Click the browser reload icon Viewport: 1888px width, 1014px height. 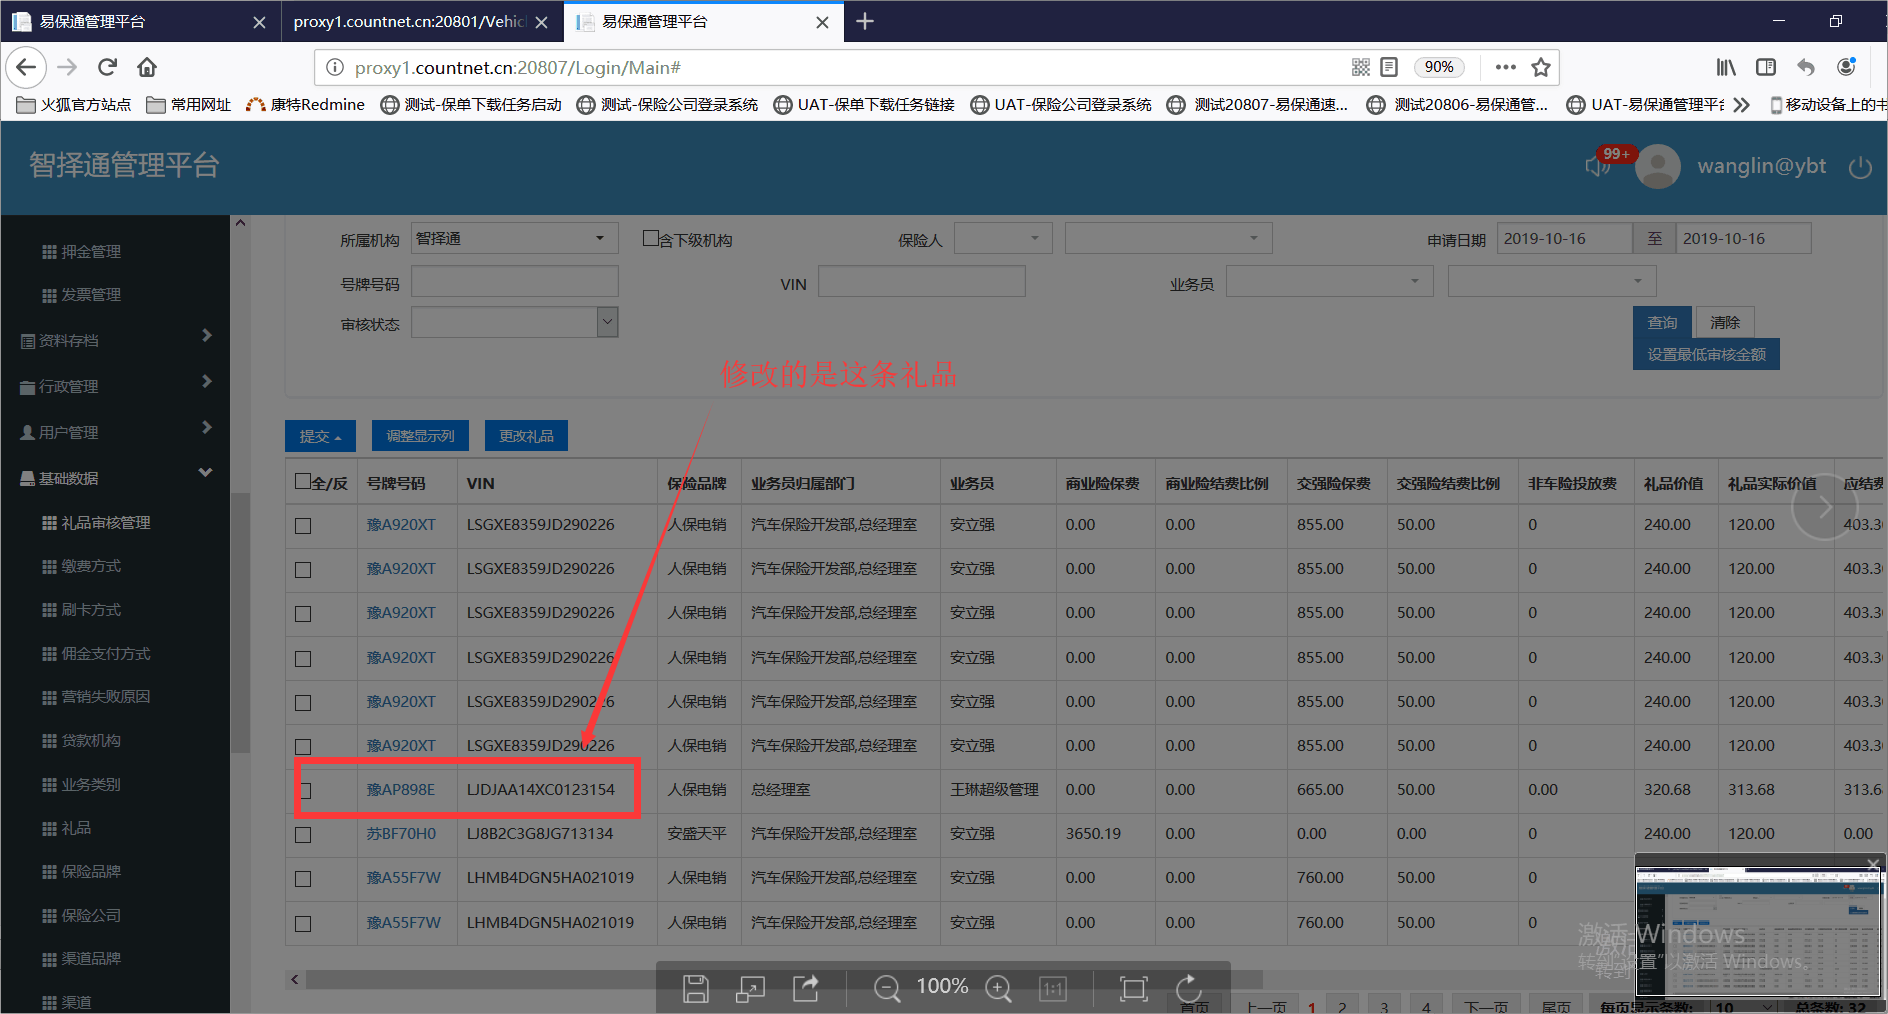(107, 67)
